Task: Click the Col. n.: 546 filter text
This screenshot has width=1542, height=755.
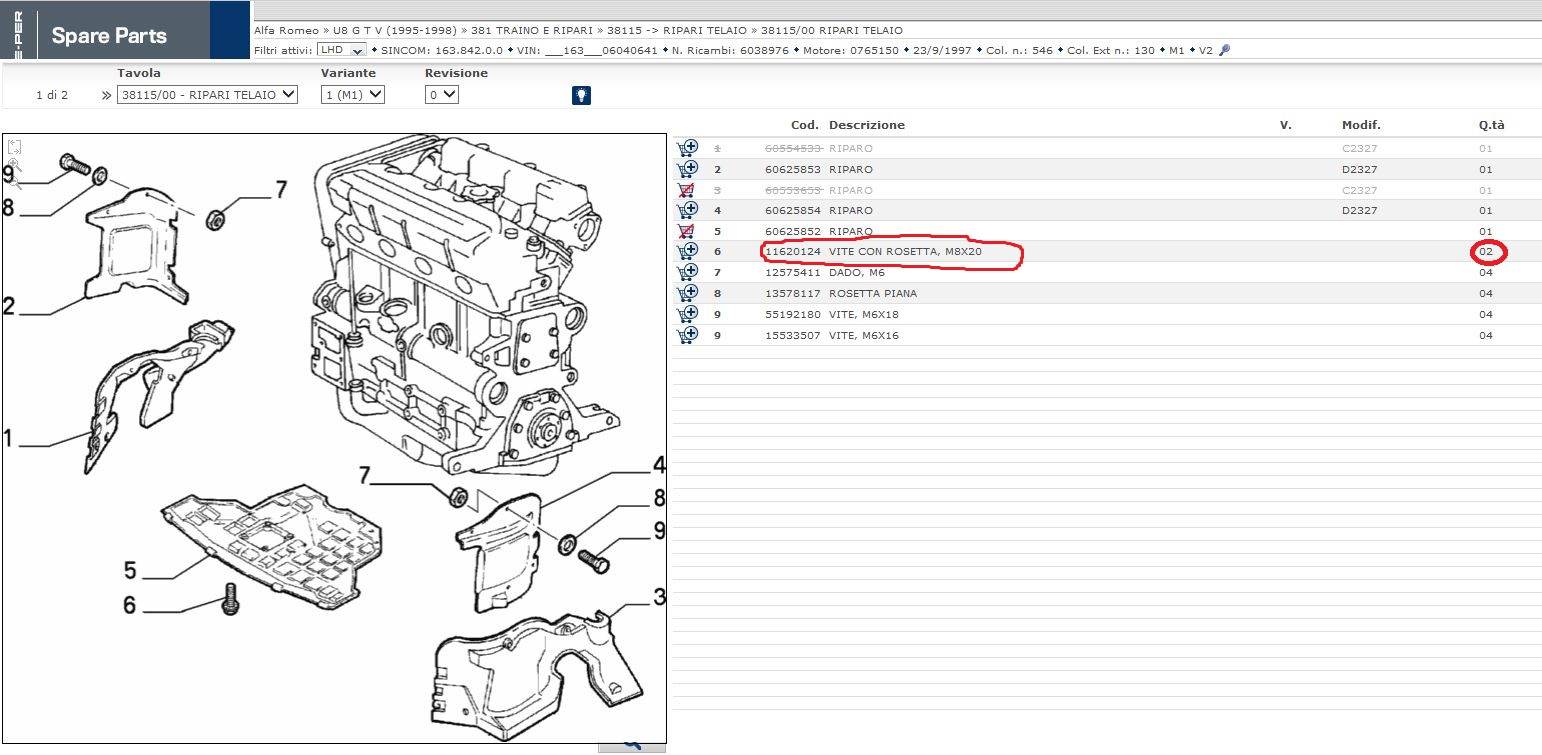Action: [x=1020, y=50]
